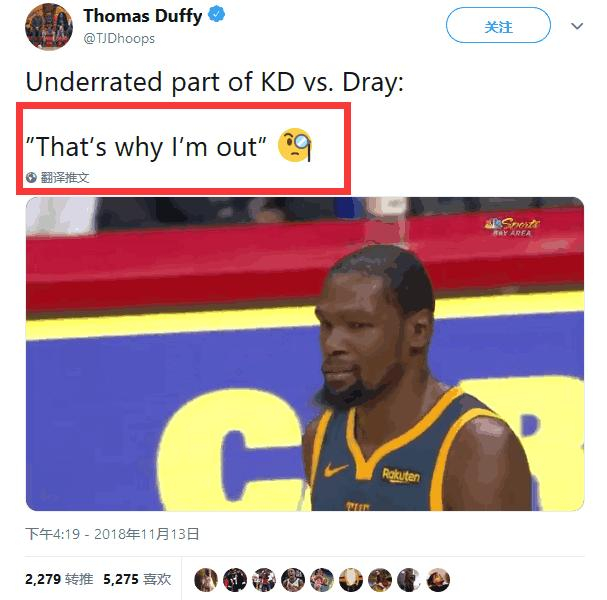
Task: Open the fourth liker's avatar
Action: (x=293, y=579)
